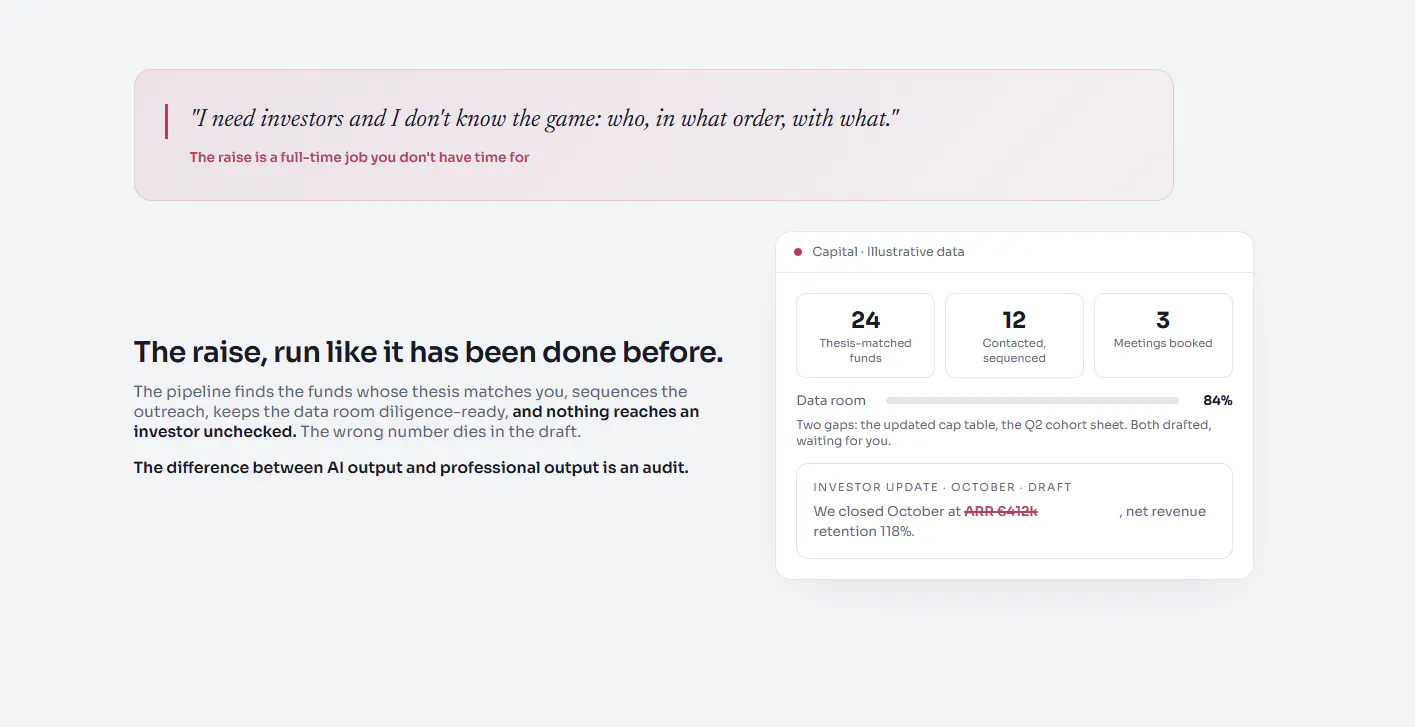Click the 84% data room value
1415x727 pixels.
[x=1217, y=400]
